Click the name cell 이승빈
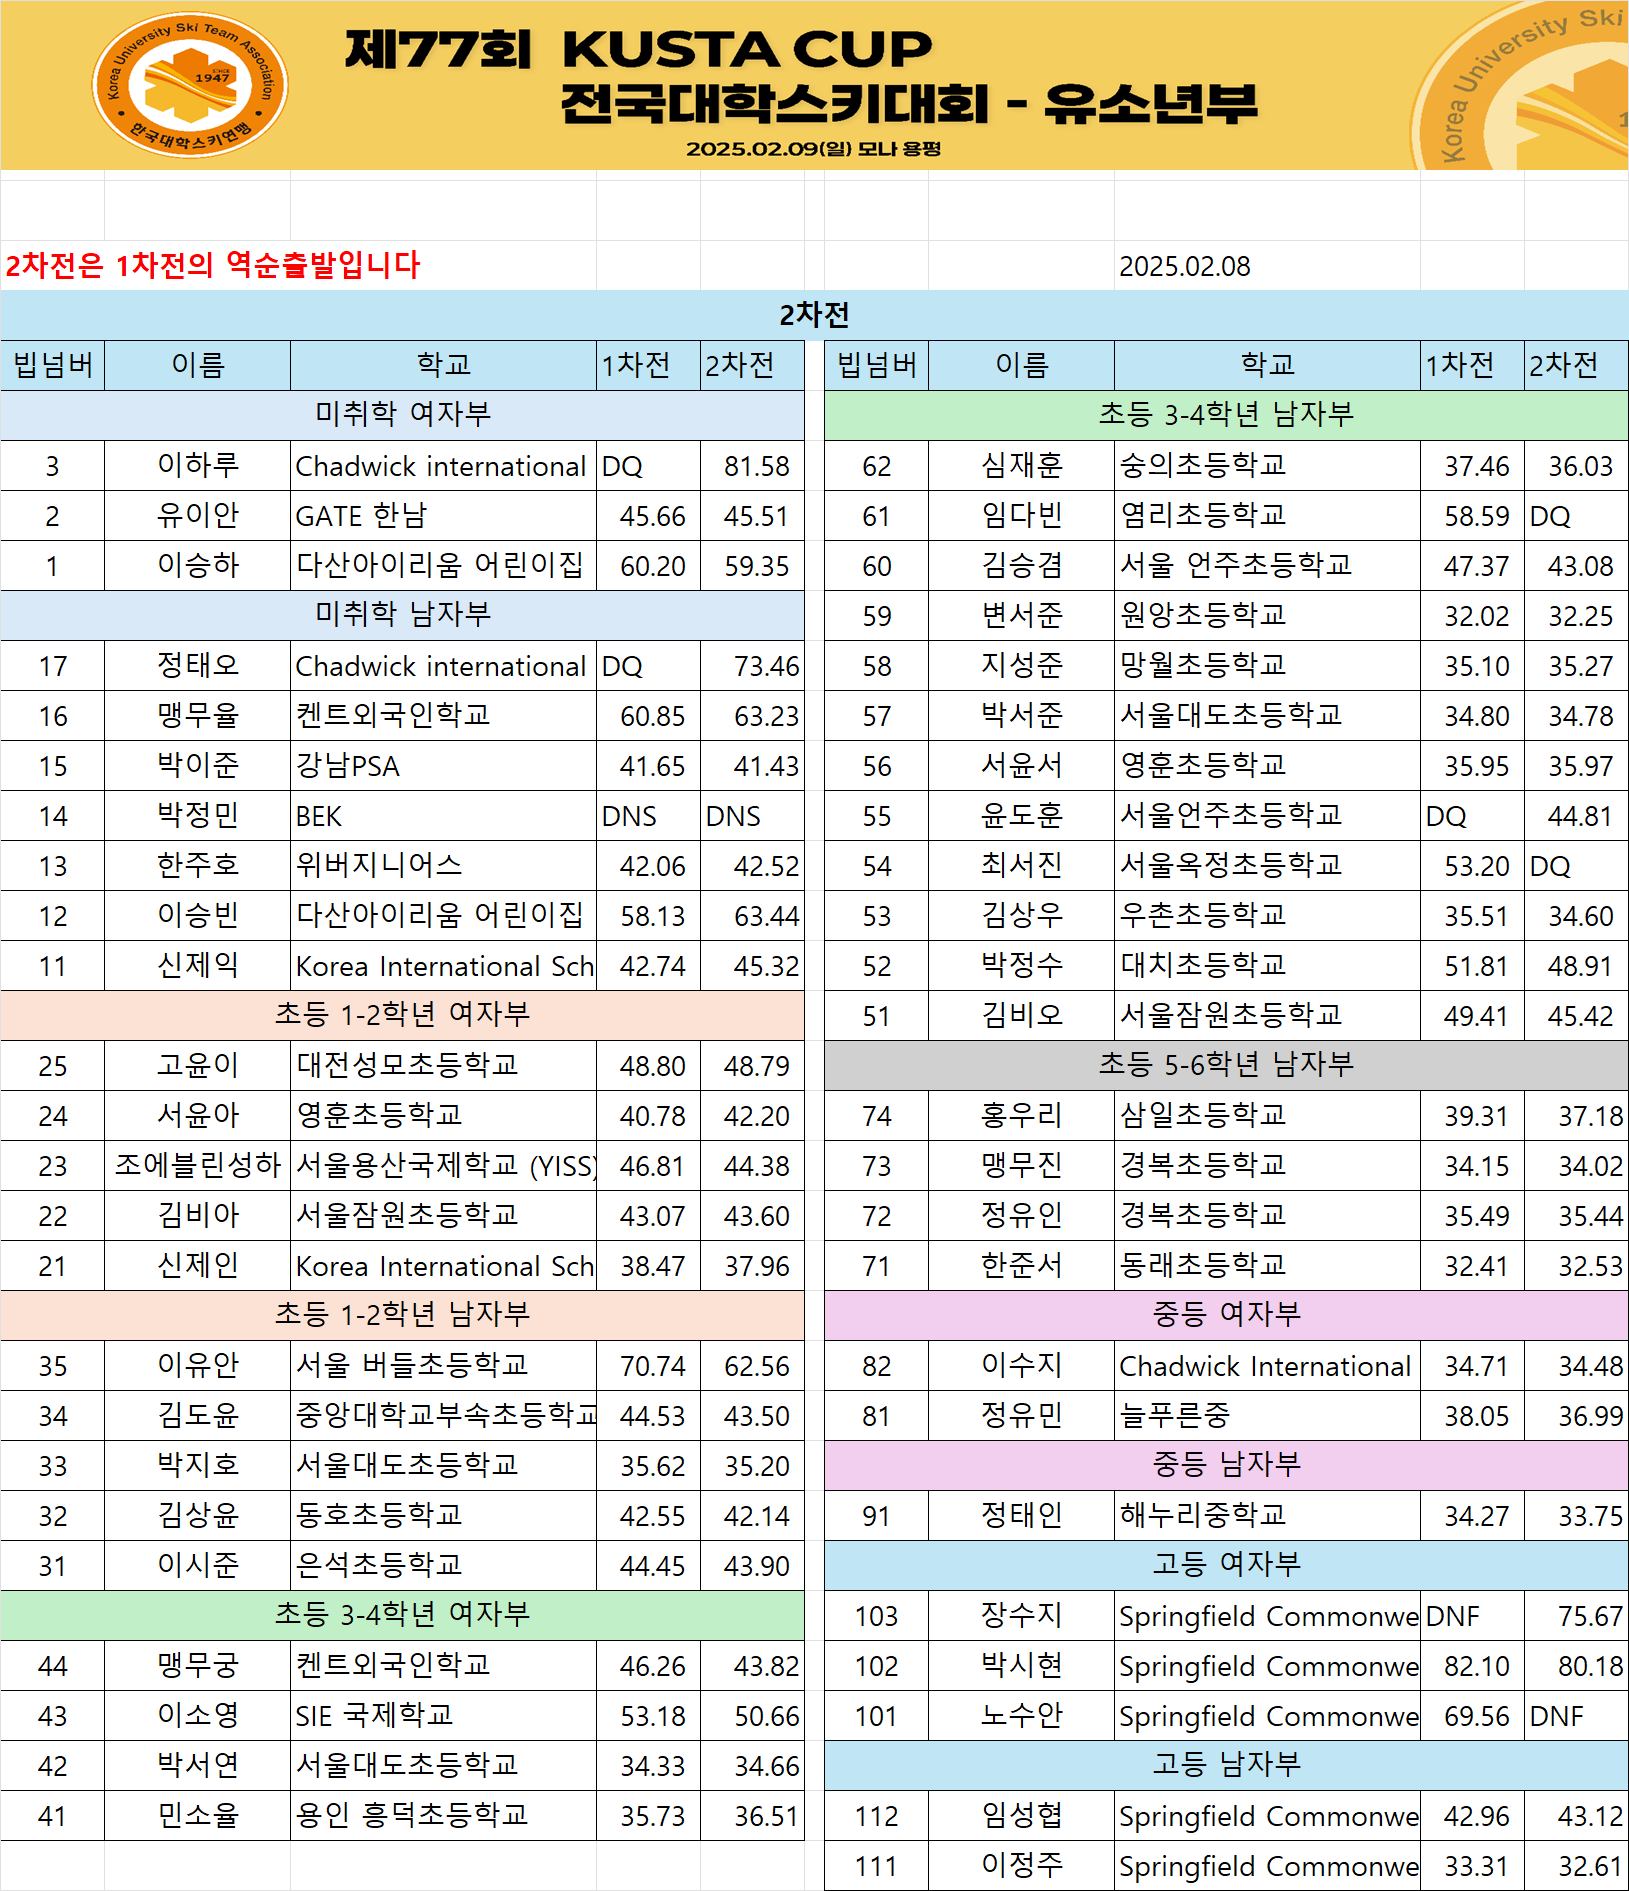The width and height of the screenshot is (1629, 1891). pos(198,915)
